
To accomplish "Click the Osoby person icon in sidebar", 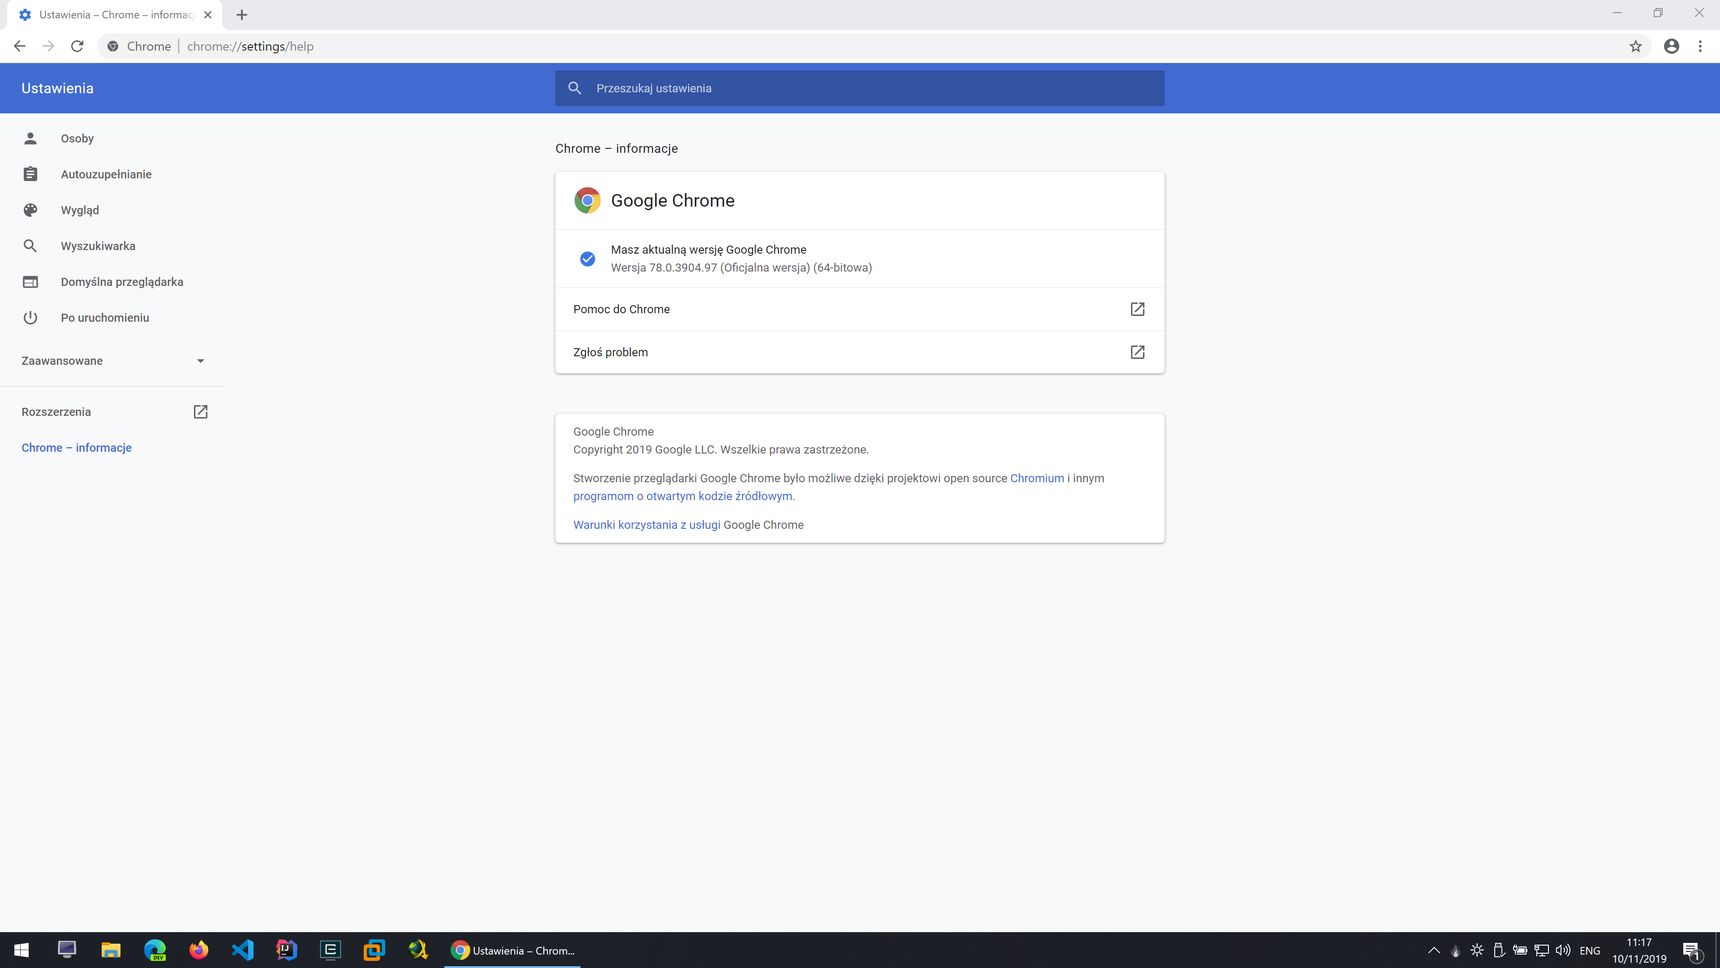I will point(30,139).
